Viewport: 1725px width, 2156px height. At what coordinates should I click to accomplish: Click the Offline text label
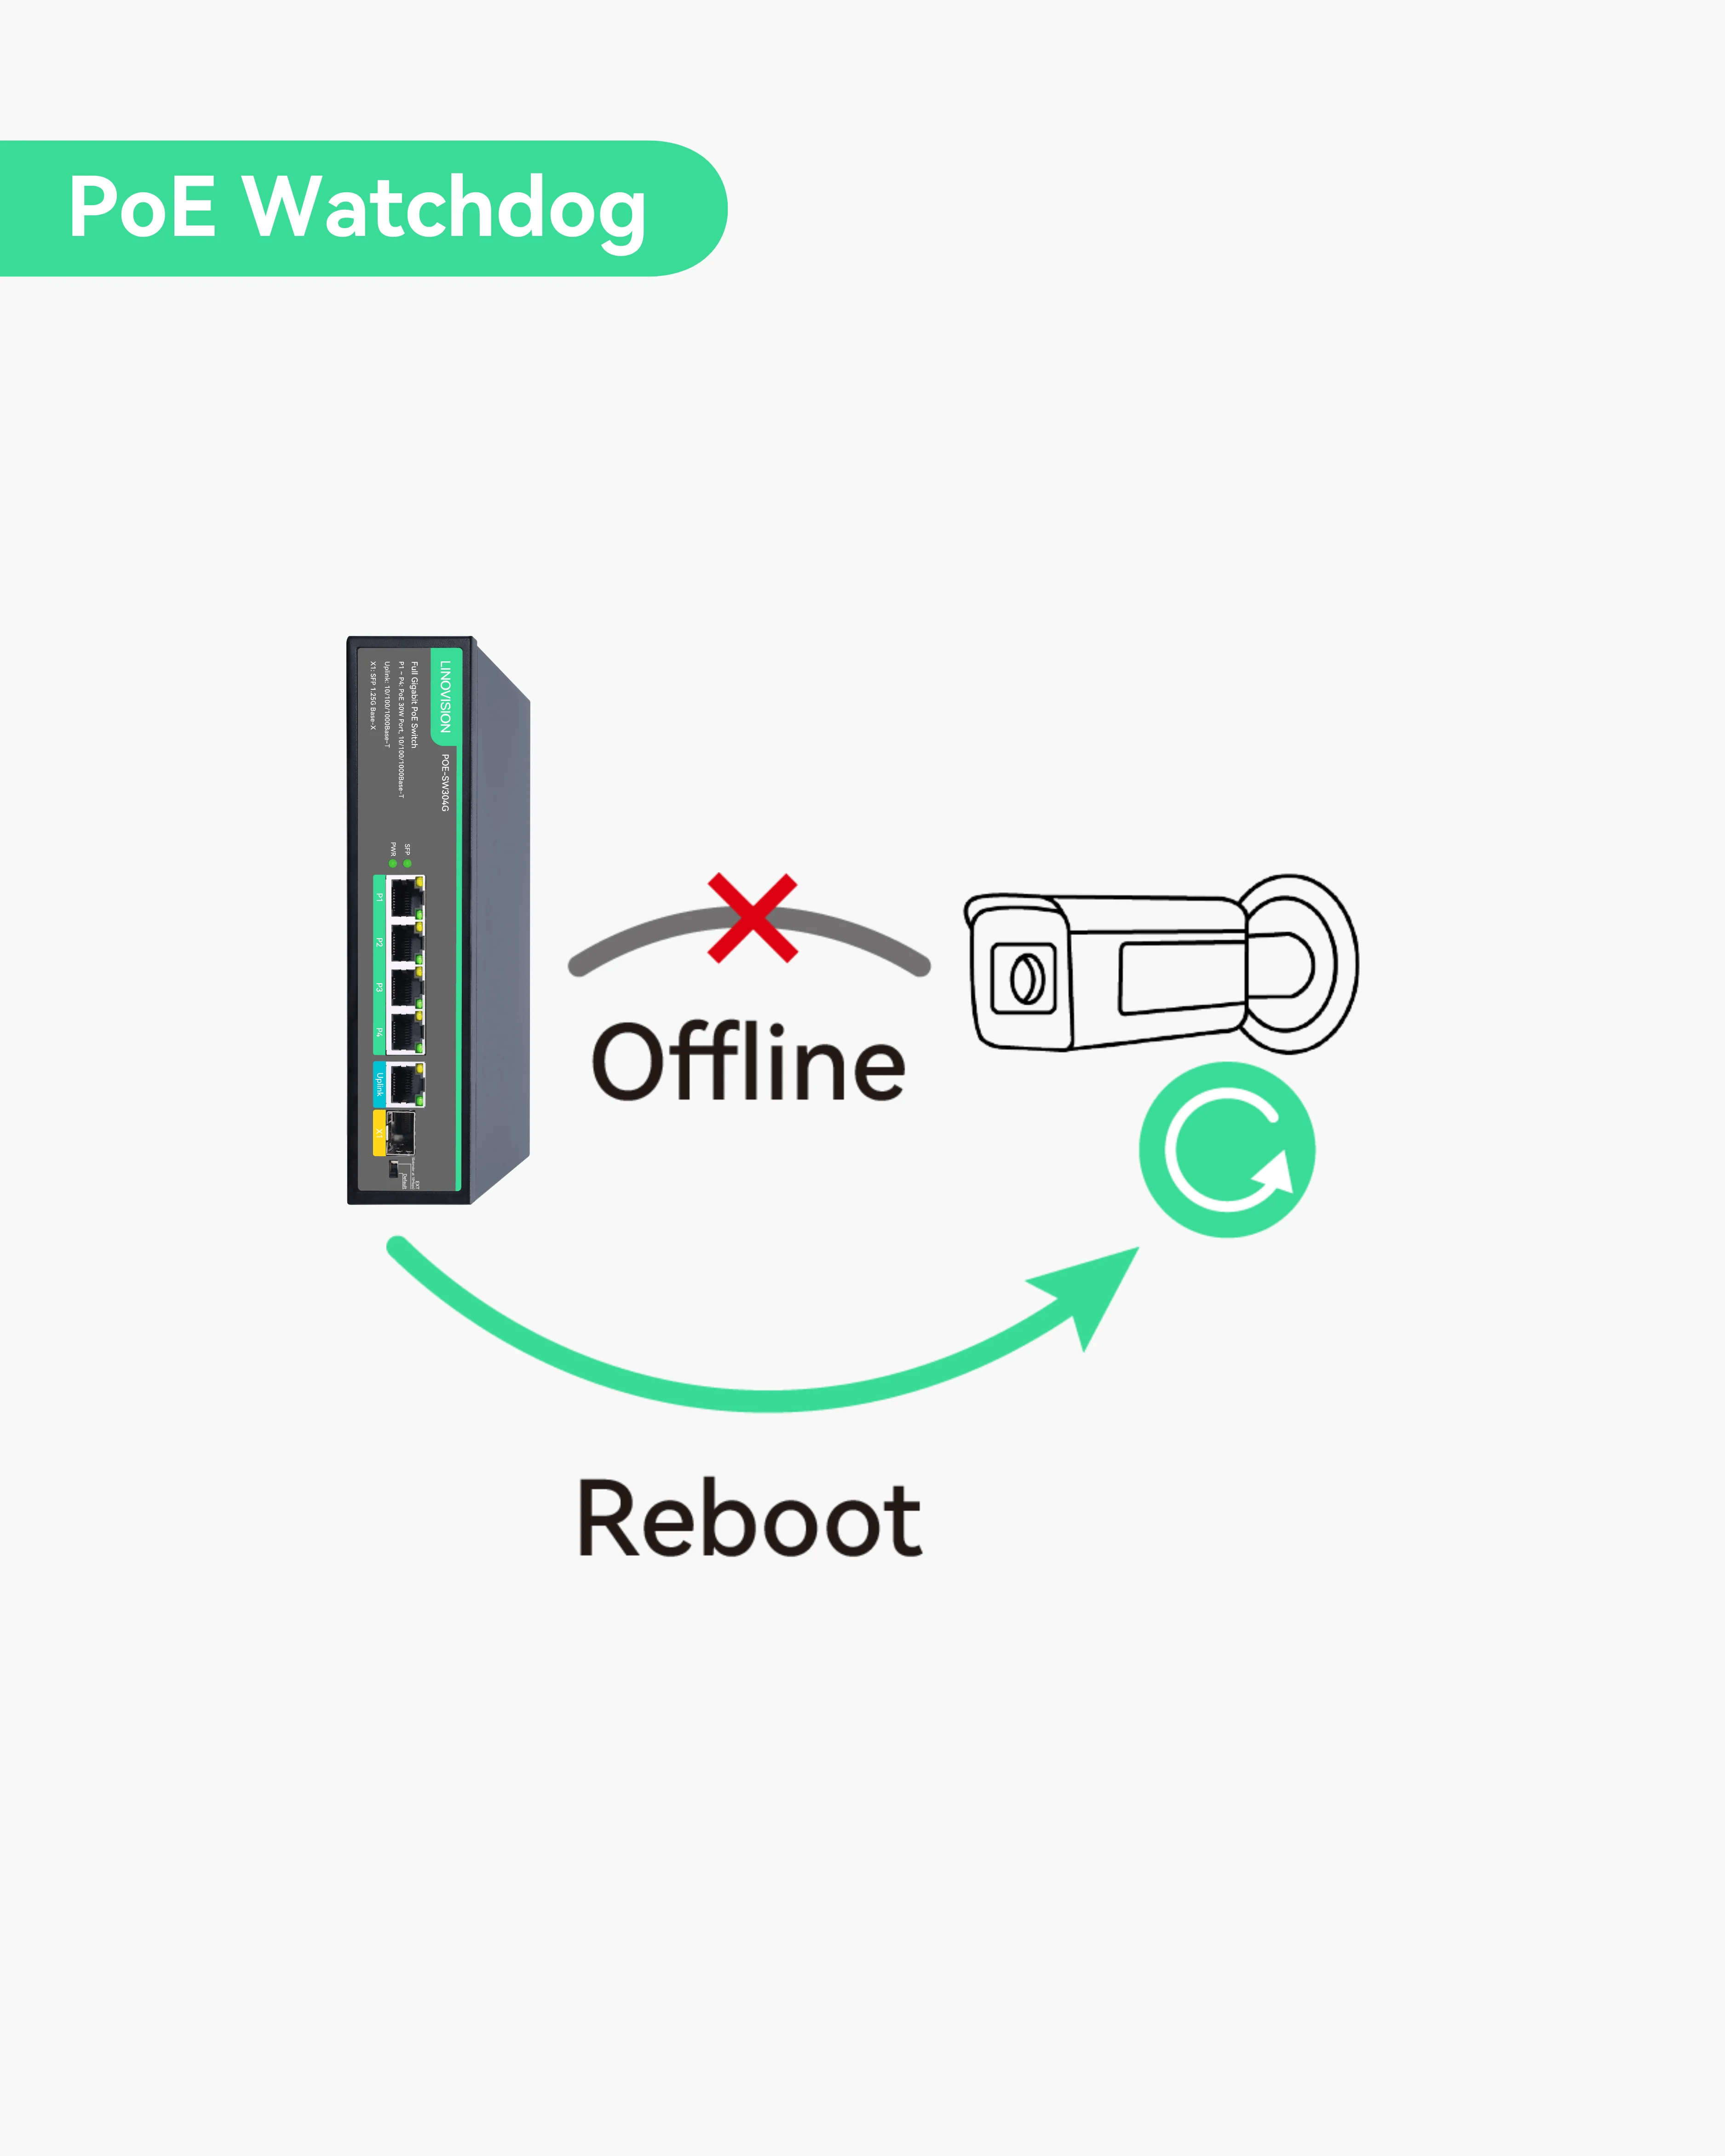pyautogui.click(x=748, y=1062)
